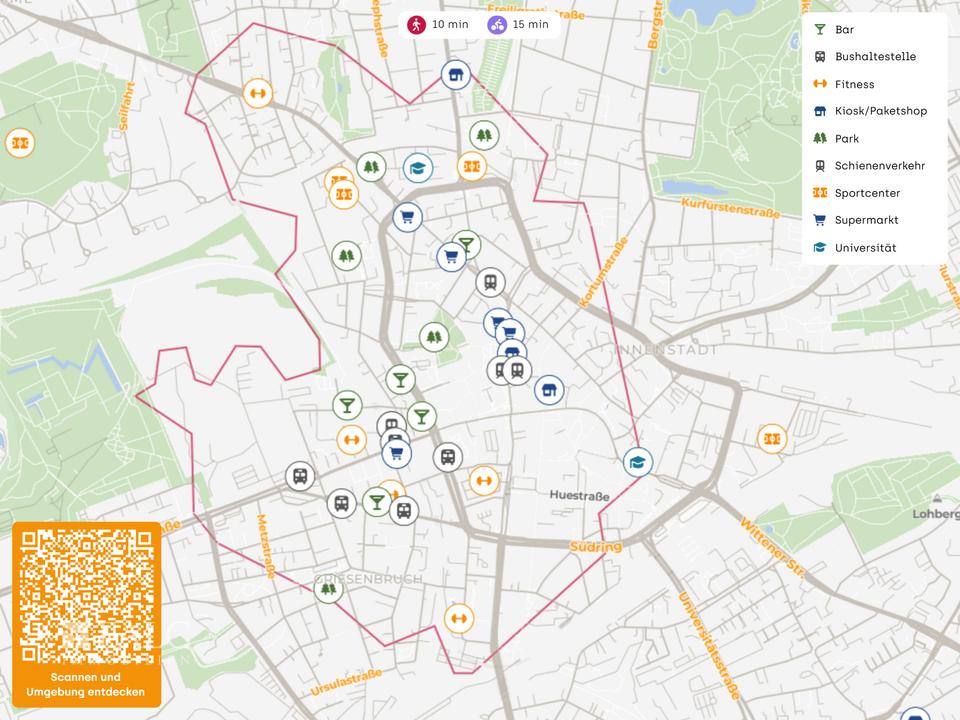Click the park marker at Griesenbruch
This screenshot has height=720, width=960.
328,589
